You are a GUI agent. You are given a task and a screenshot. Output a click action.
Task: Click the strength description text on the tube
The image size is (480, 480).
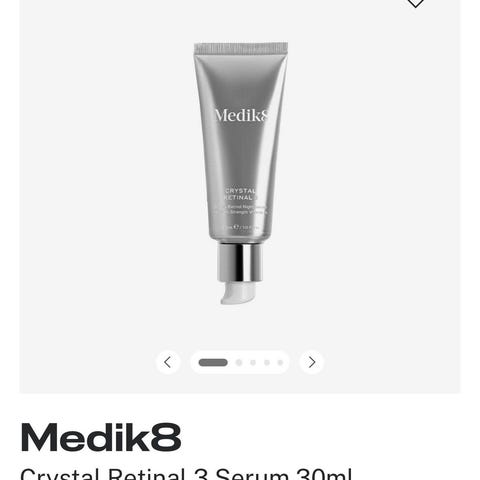pos(241,209)
